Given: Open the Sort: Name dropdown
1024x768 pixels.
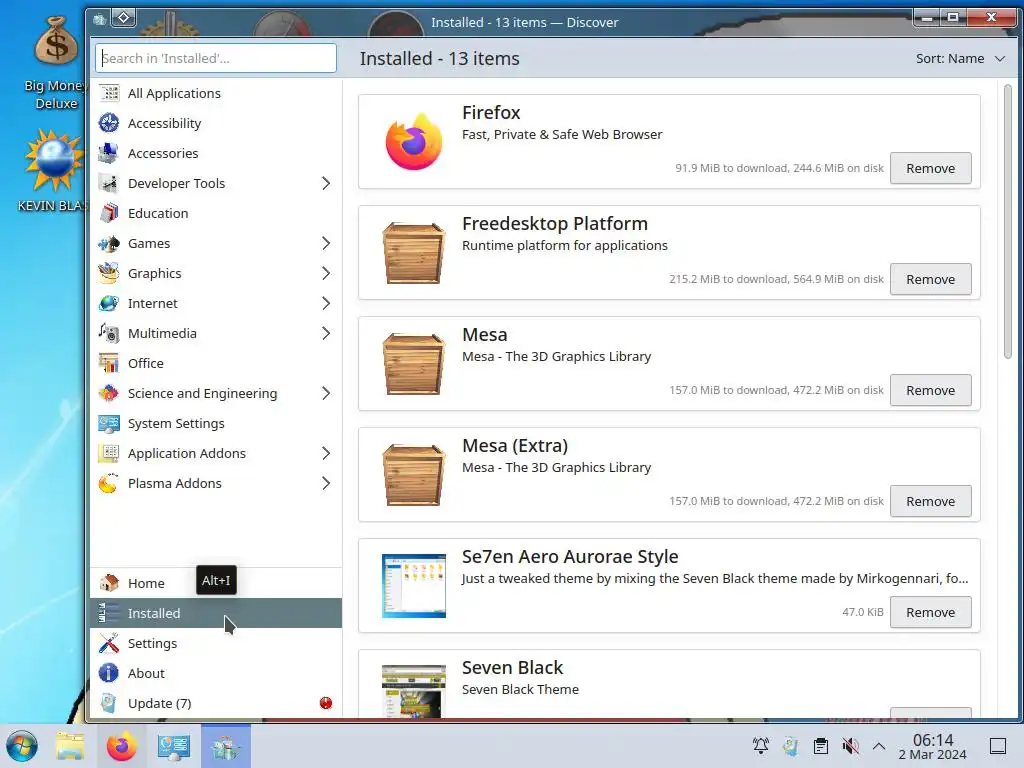Looking at the screenshot, I should point(960,59).
